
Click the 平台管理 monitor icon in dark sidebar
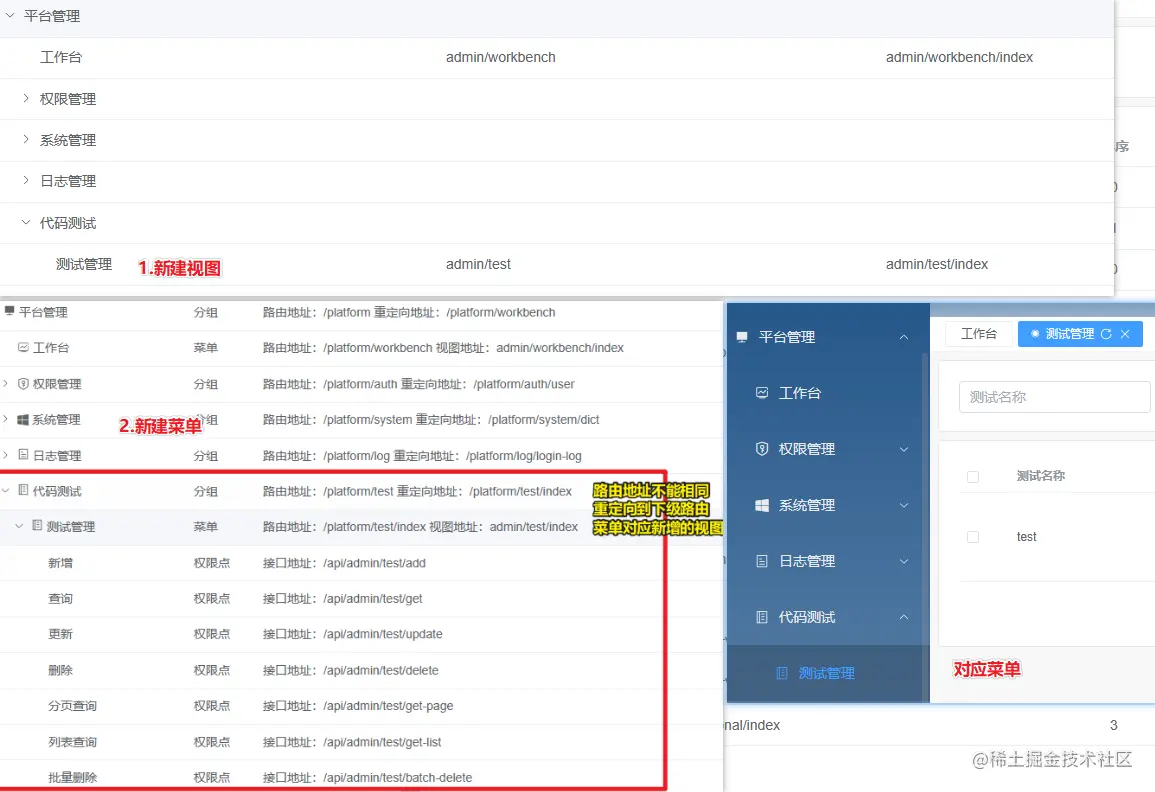(742, 337)
